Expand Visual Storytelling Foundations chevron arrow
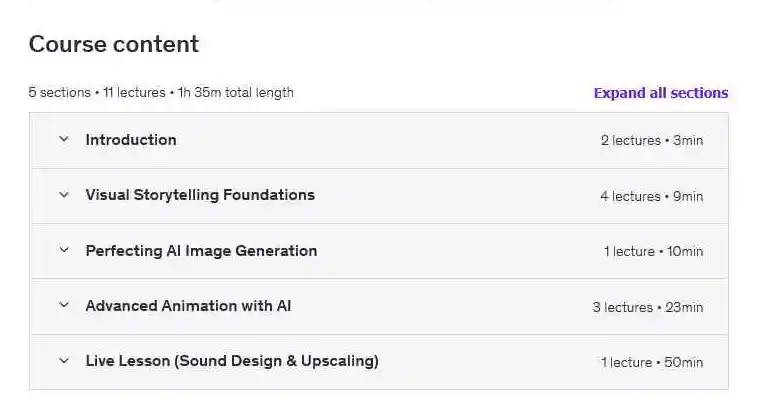 click(64, 195)
